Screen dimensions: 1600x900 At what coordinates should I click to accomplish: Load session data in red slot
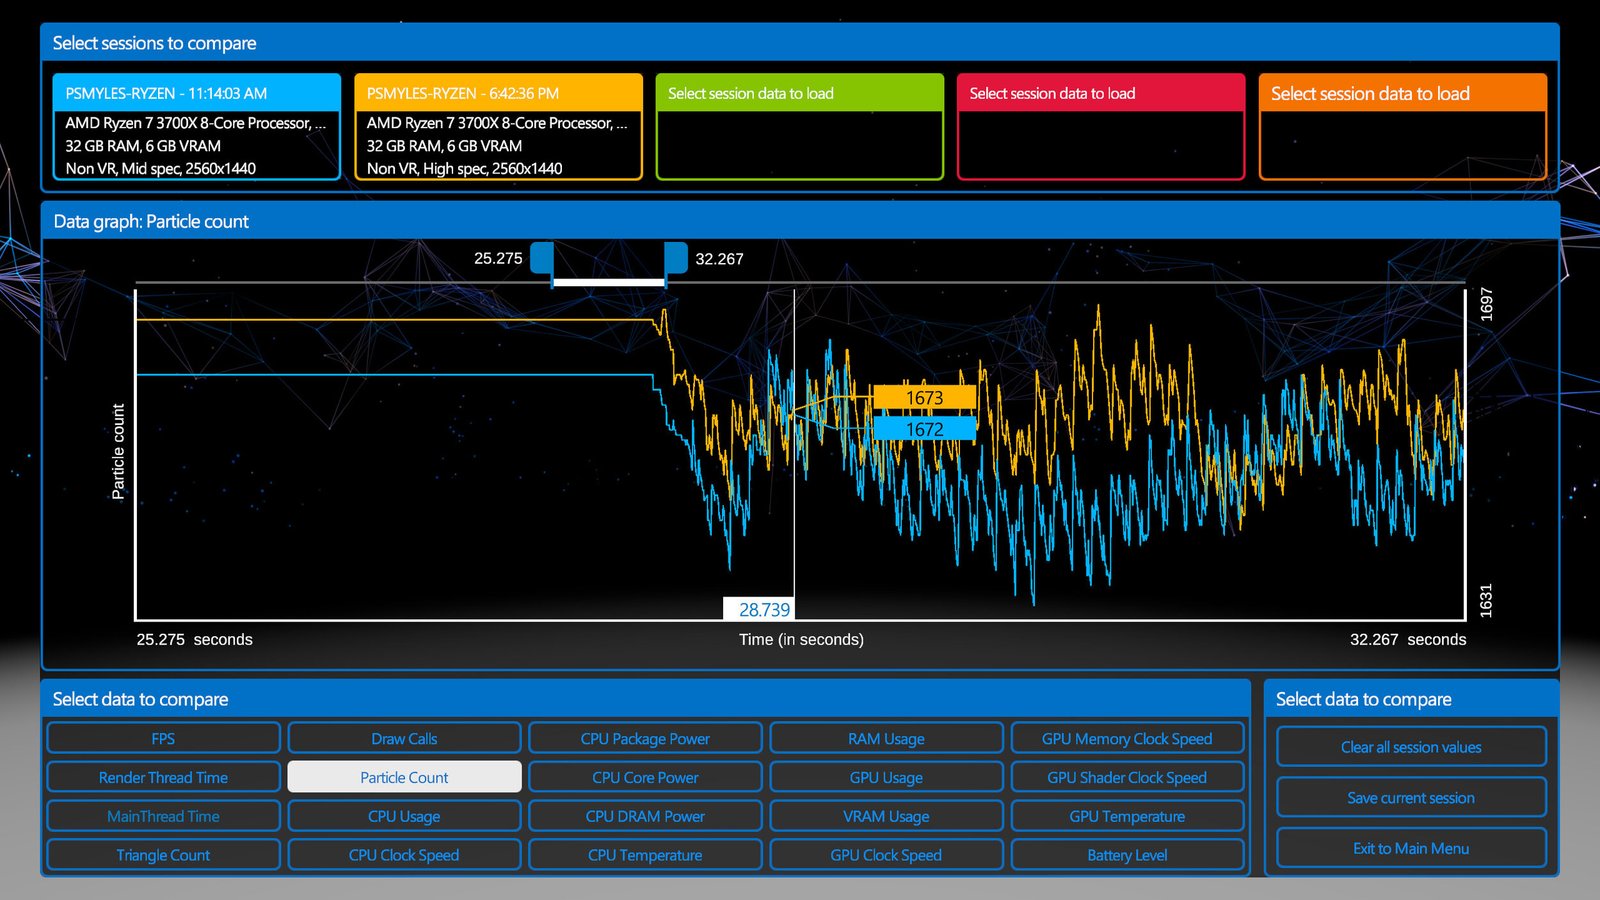tap(1101, 127)
